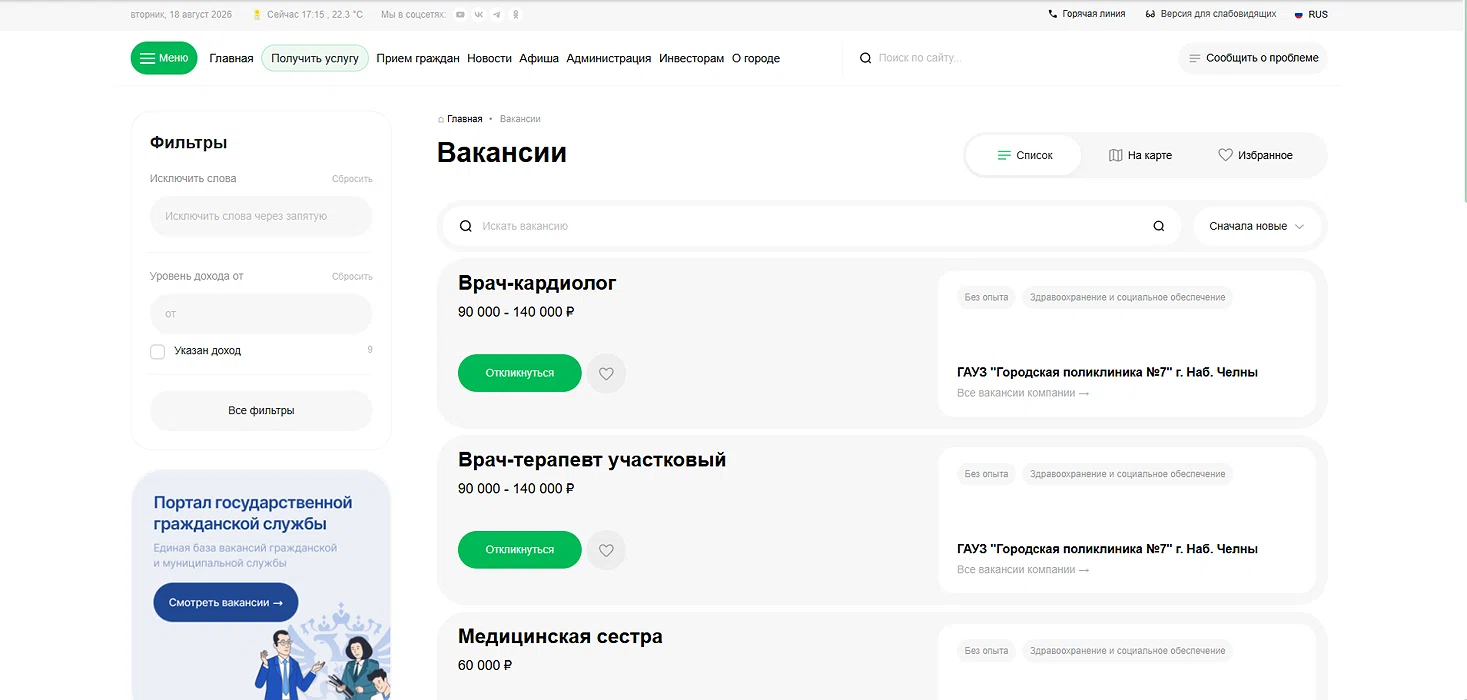Image resolution: width=1467 pixels, height=700 pixels.
Task: Open Афиша in the top menu
Action: [539, 58]
